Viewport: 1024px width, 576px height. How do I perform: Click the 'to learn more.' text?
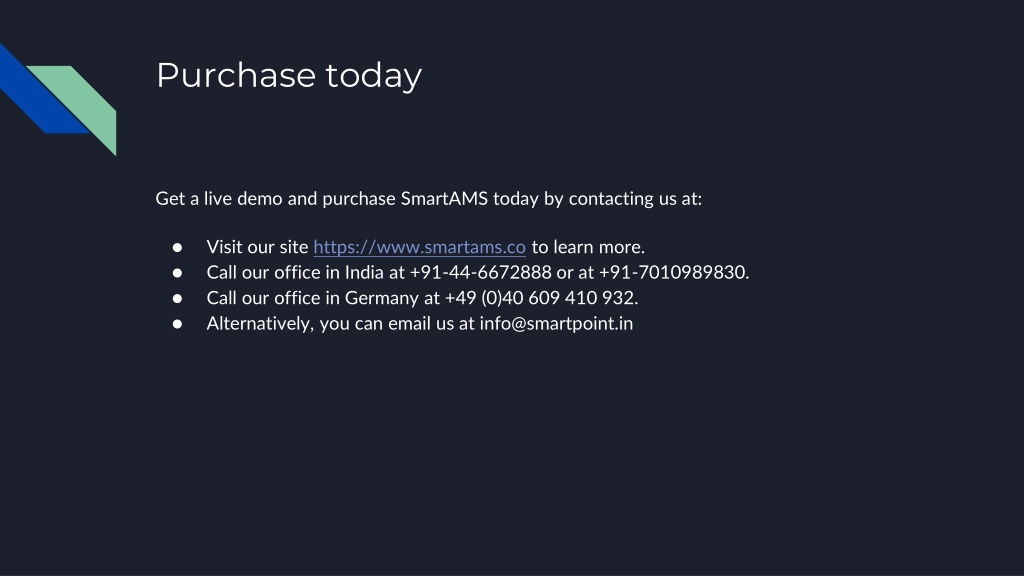pos(588,247)
